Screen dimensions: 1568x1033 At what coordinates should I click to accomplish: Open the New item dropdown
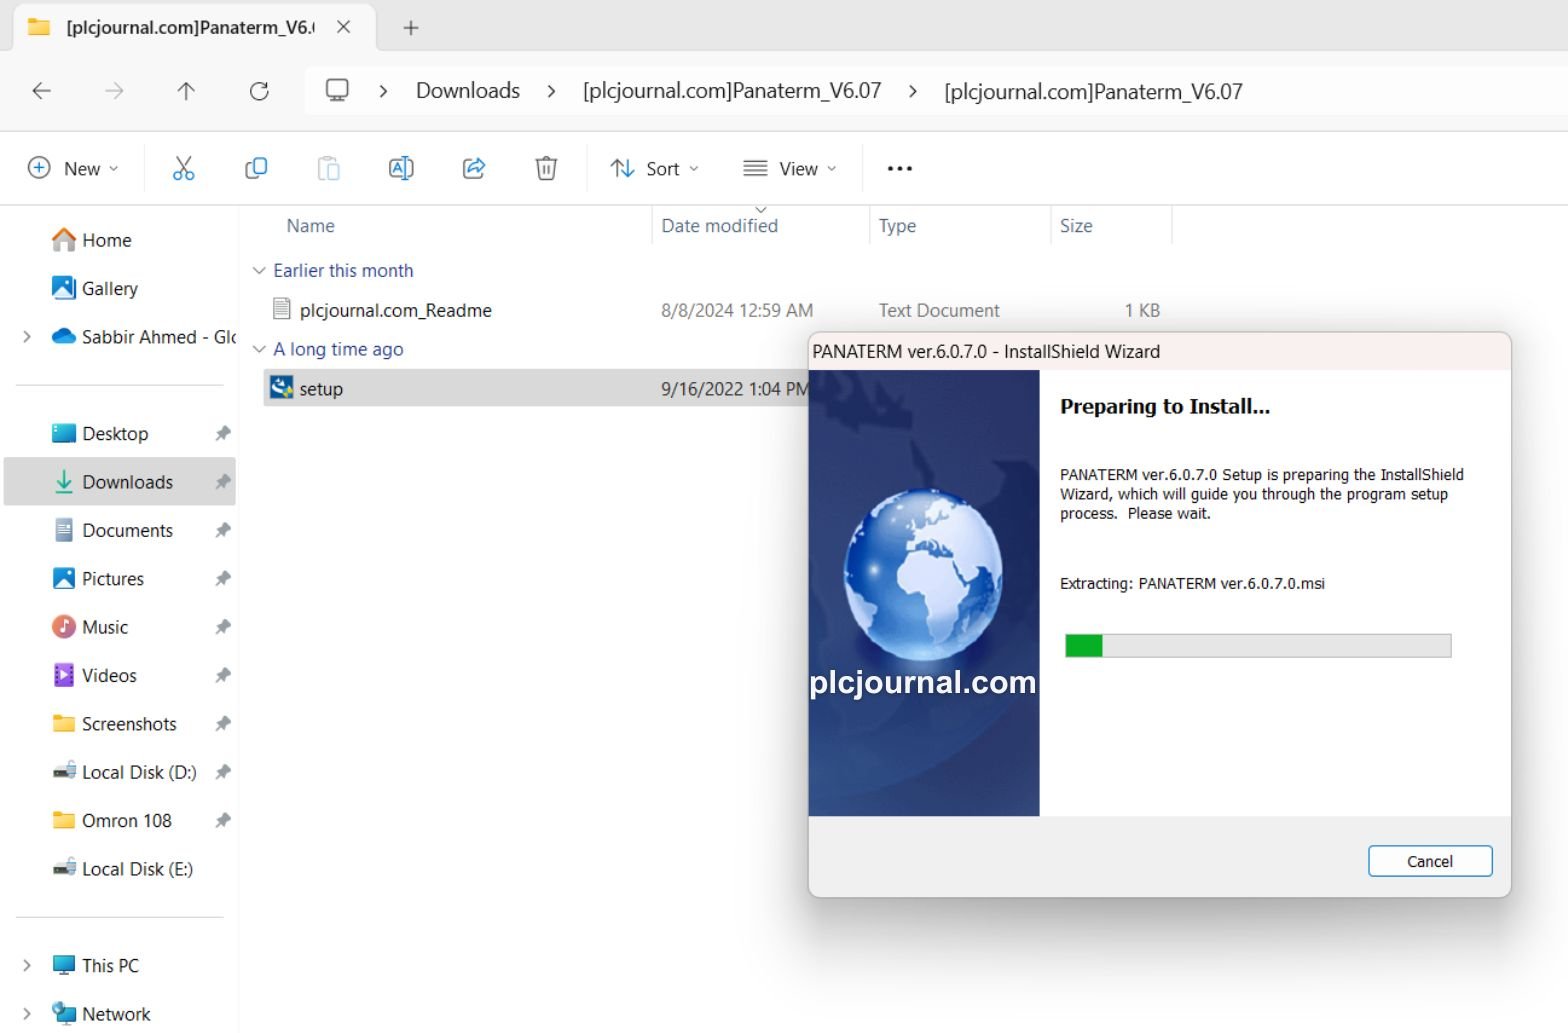pyautogui.click(x=73, y=168)
